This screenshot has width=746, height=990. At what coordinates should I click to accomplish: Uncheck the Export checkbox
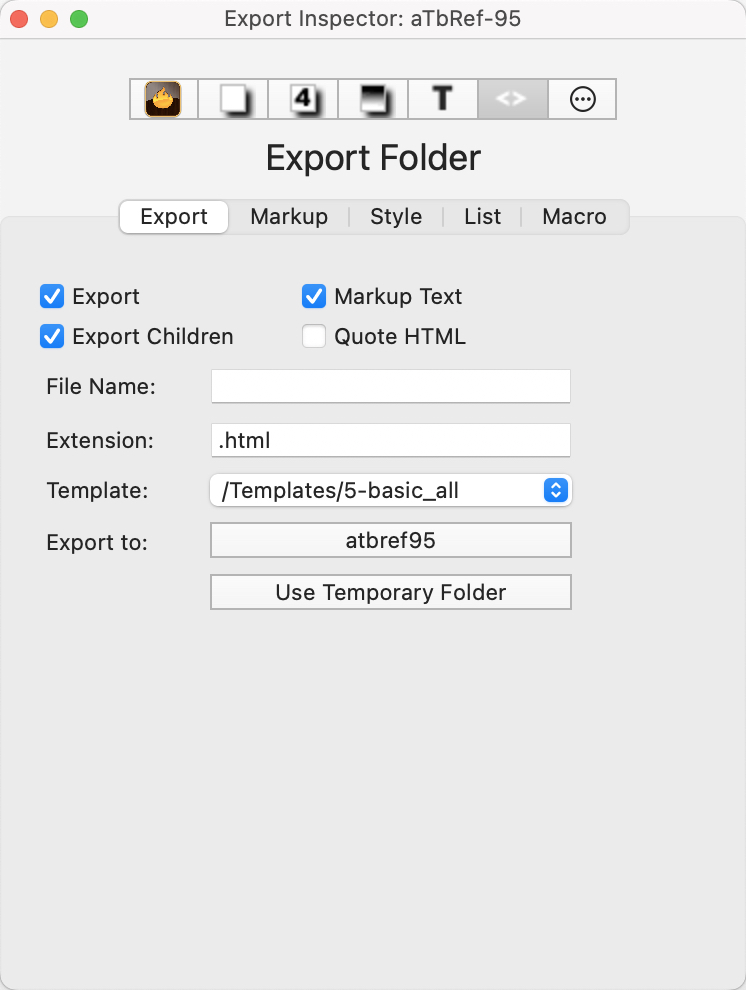(52, 296)
